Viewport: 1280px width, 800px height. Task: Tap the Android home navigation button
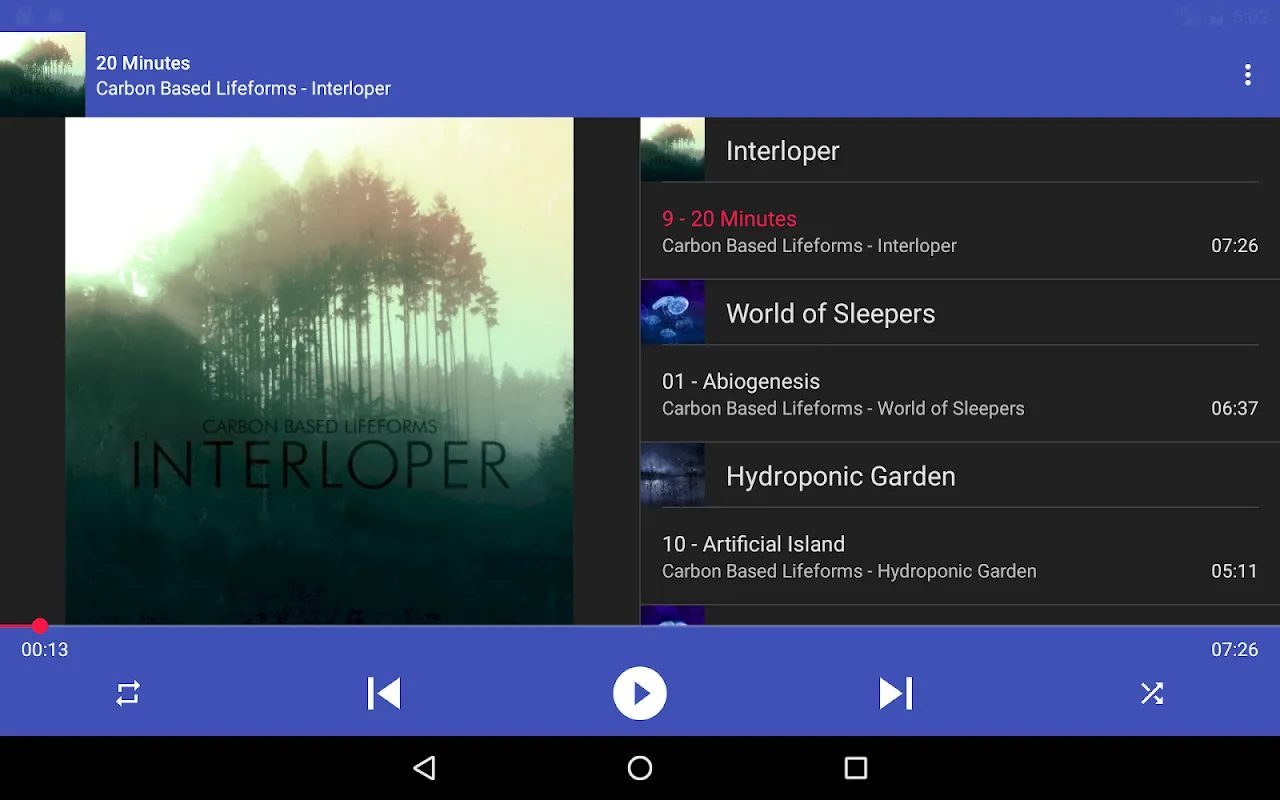[640, 768]
